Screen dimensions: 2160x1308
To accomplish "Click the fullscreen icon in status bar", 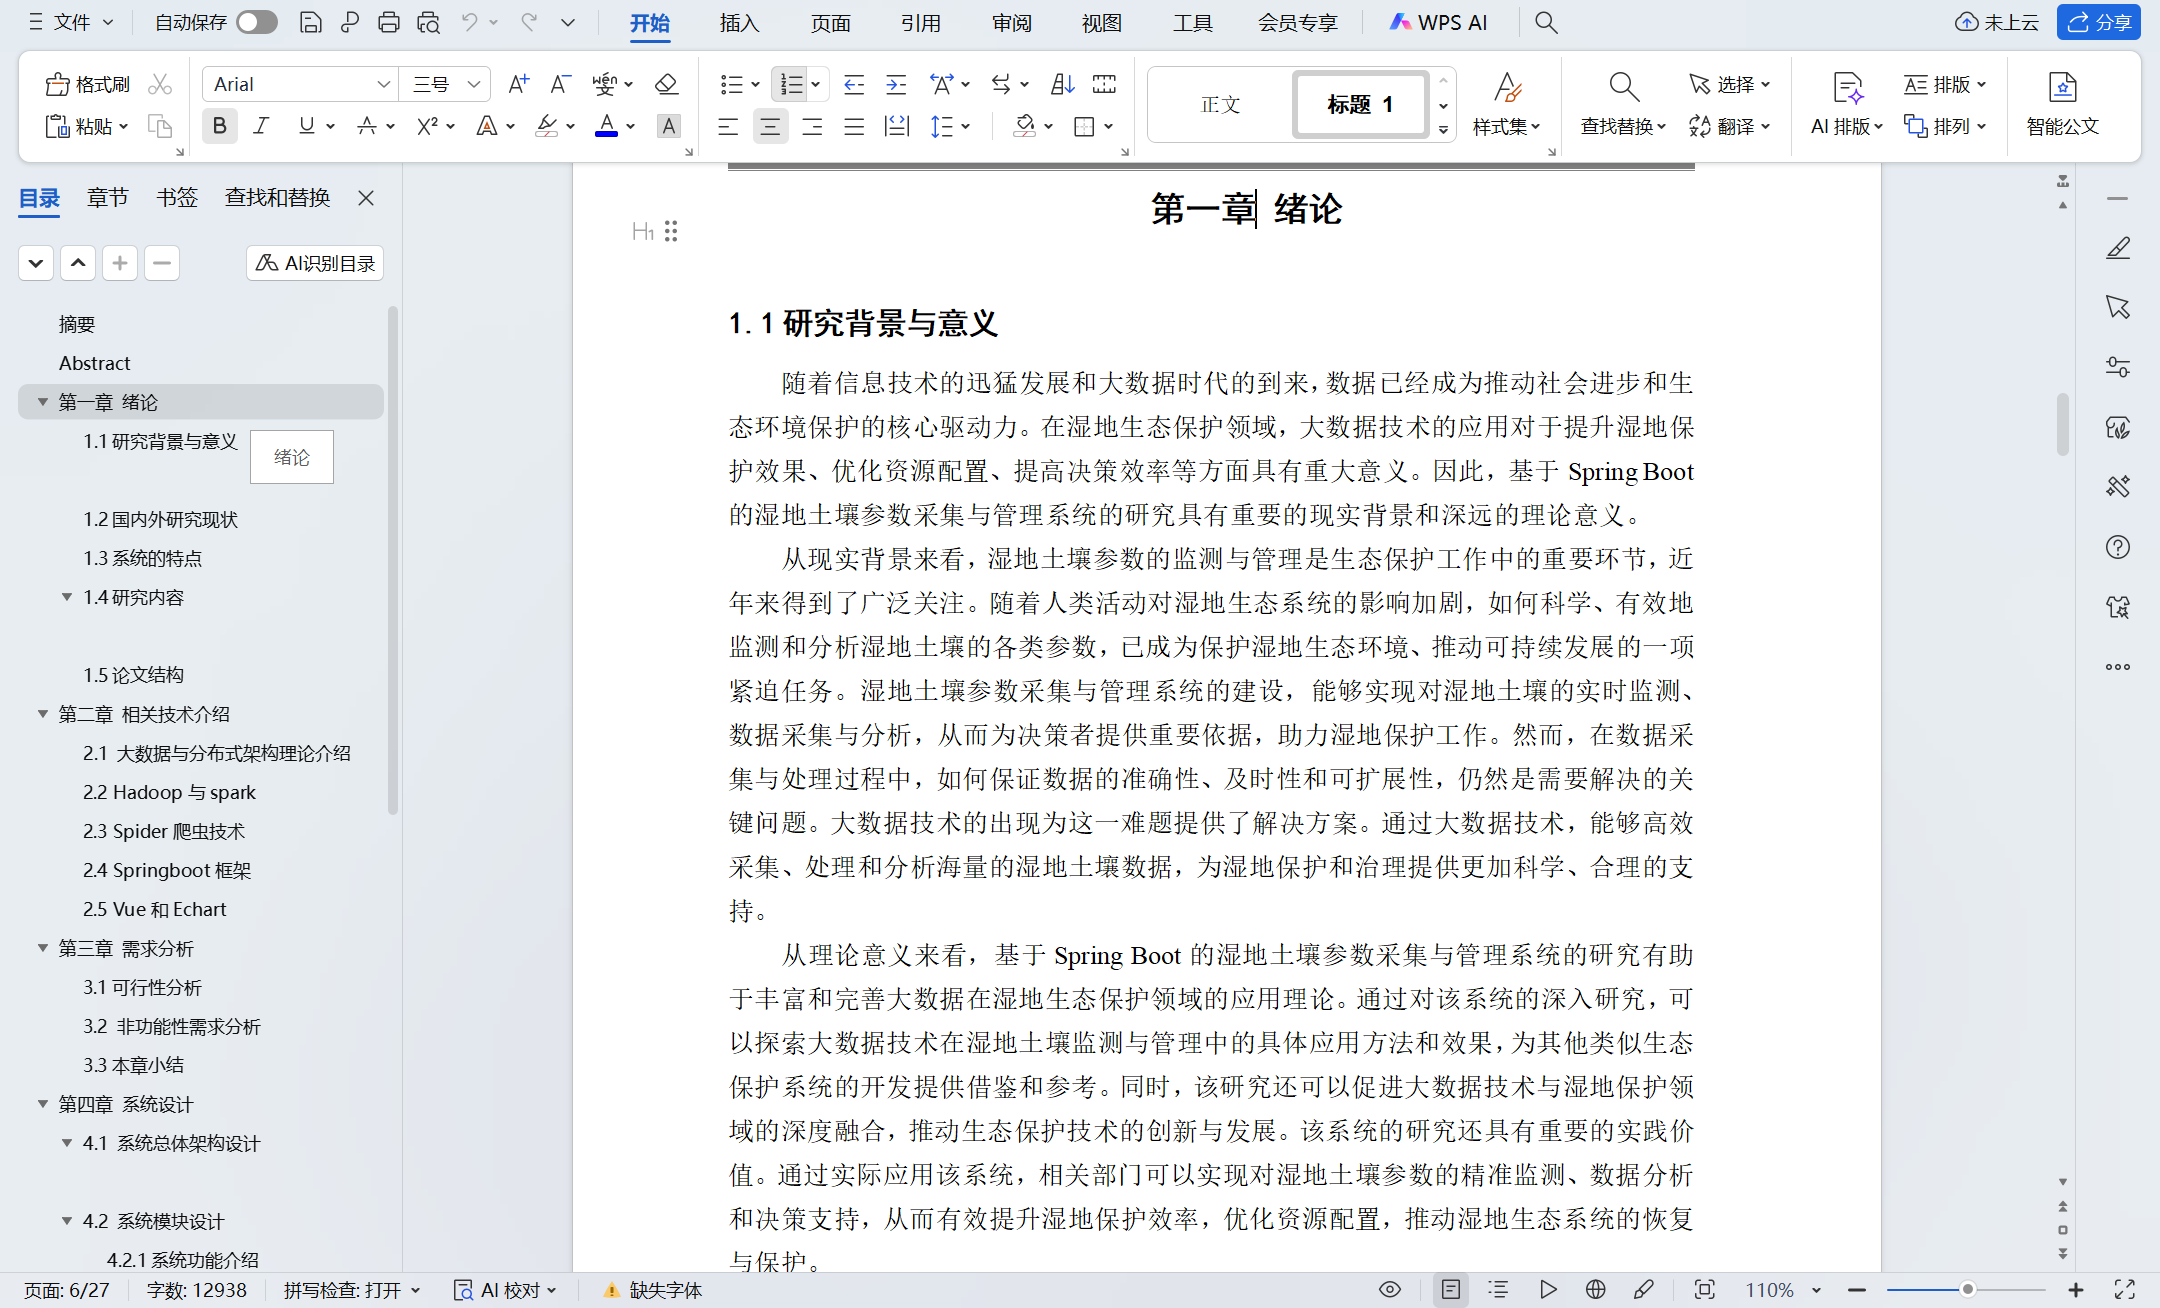I will [2125, 1290].
